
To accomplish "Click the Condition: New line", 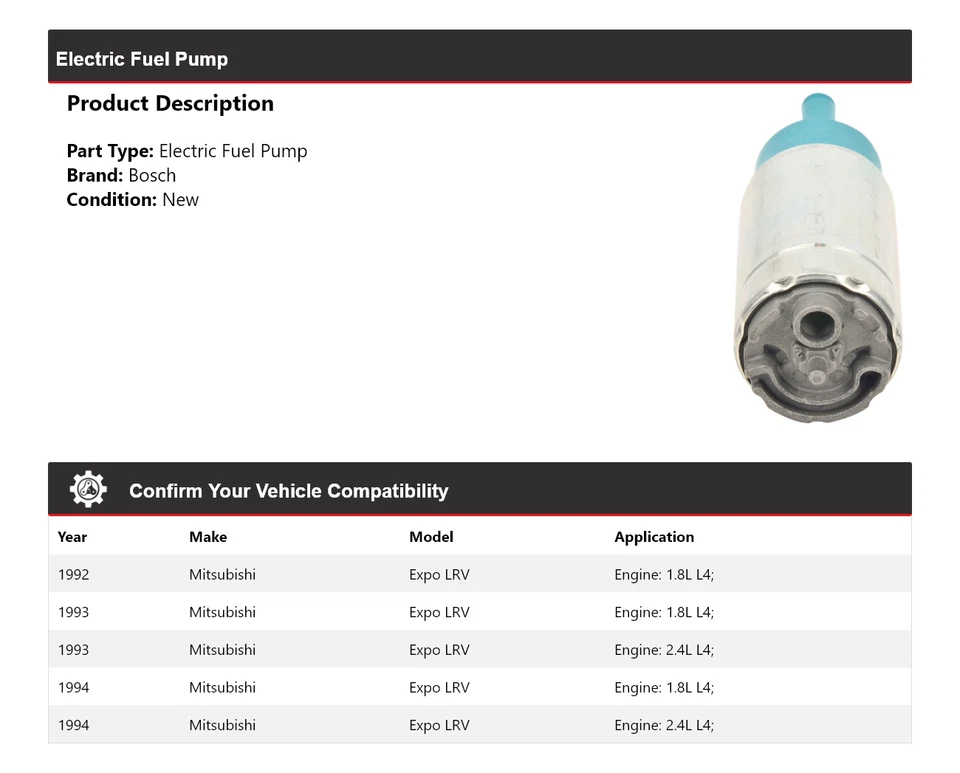I will [133, 199].
